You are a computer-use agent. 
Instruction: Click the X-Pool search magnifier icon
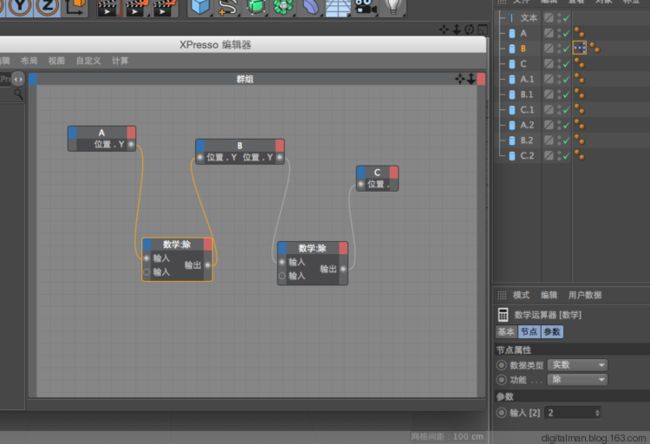(x=19, y=95)
